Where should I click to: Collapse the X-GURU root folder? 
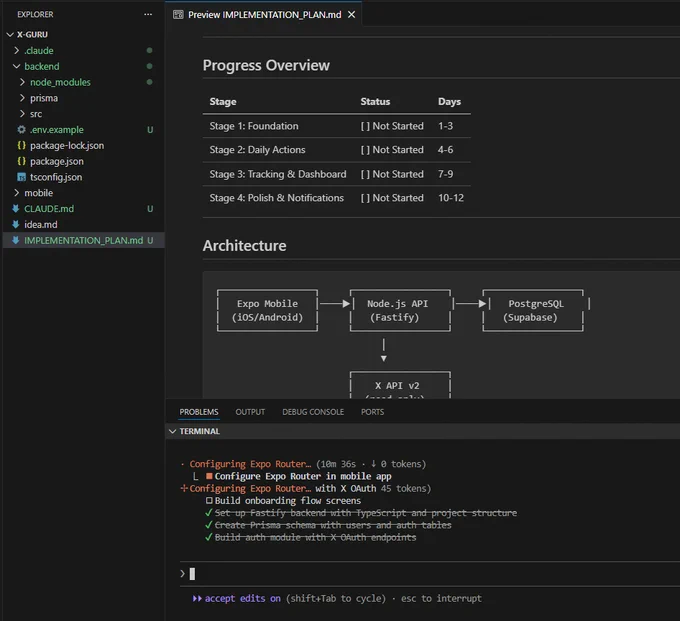[10, 34]
